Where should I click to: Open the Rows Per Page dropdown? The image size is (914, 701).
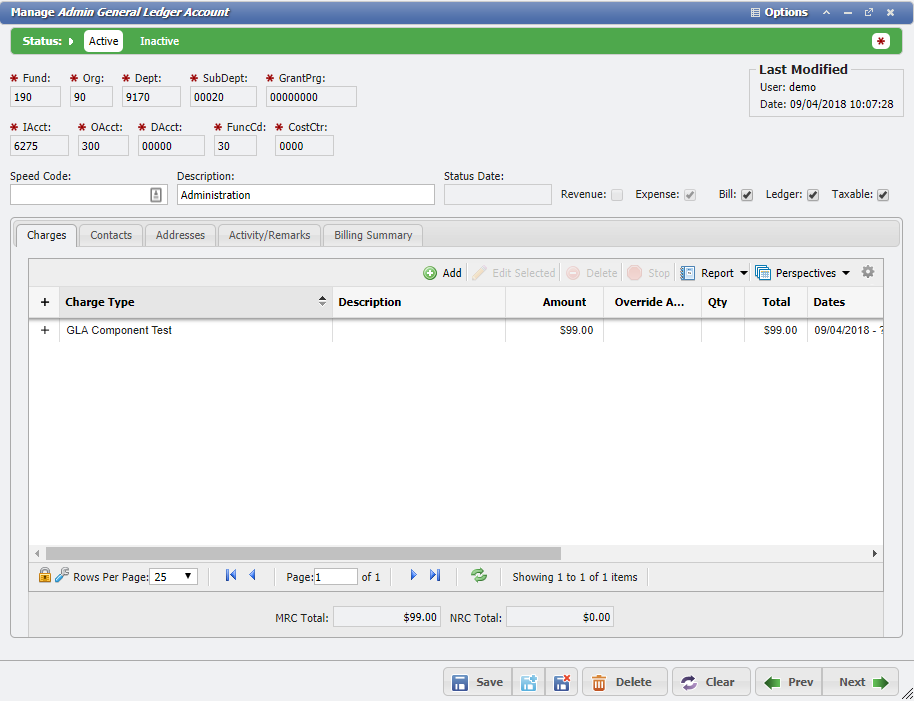(x=174, y=576)
